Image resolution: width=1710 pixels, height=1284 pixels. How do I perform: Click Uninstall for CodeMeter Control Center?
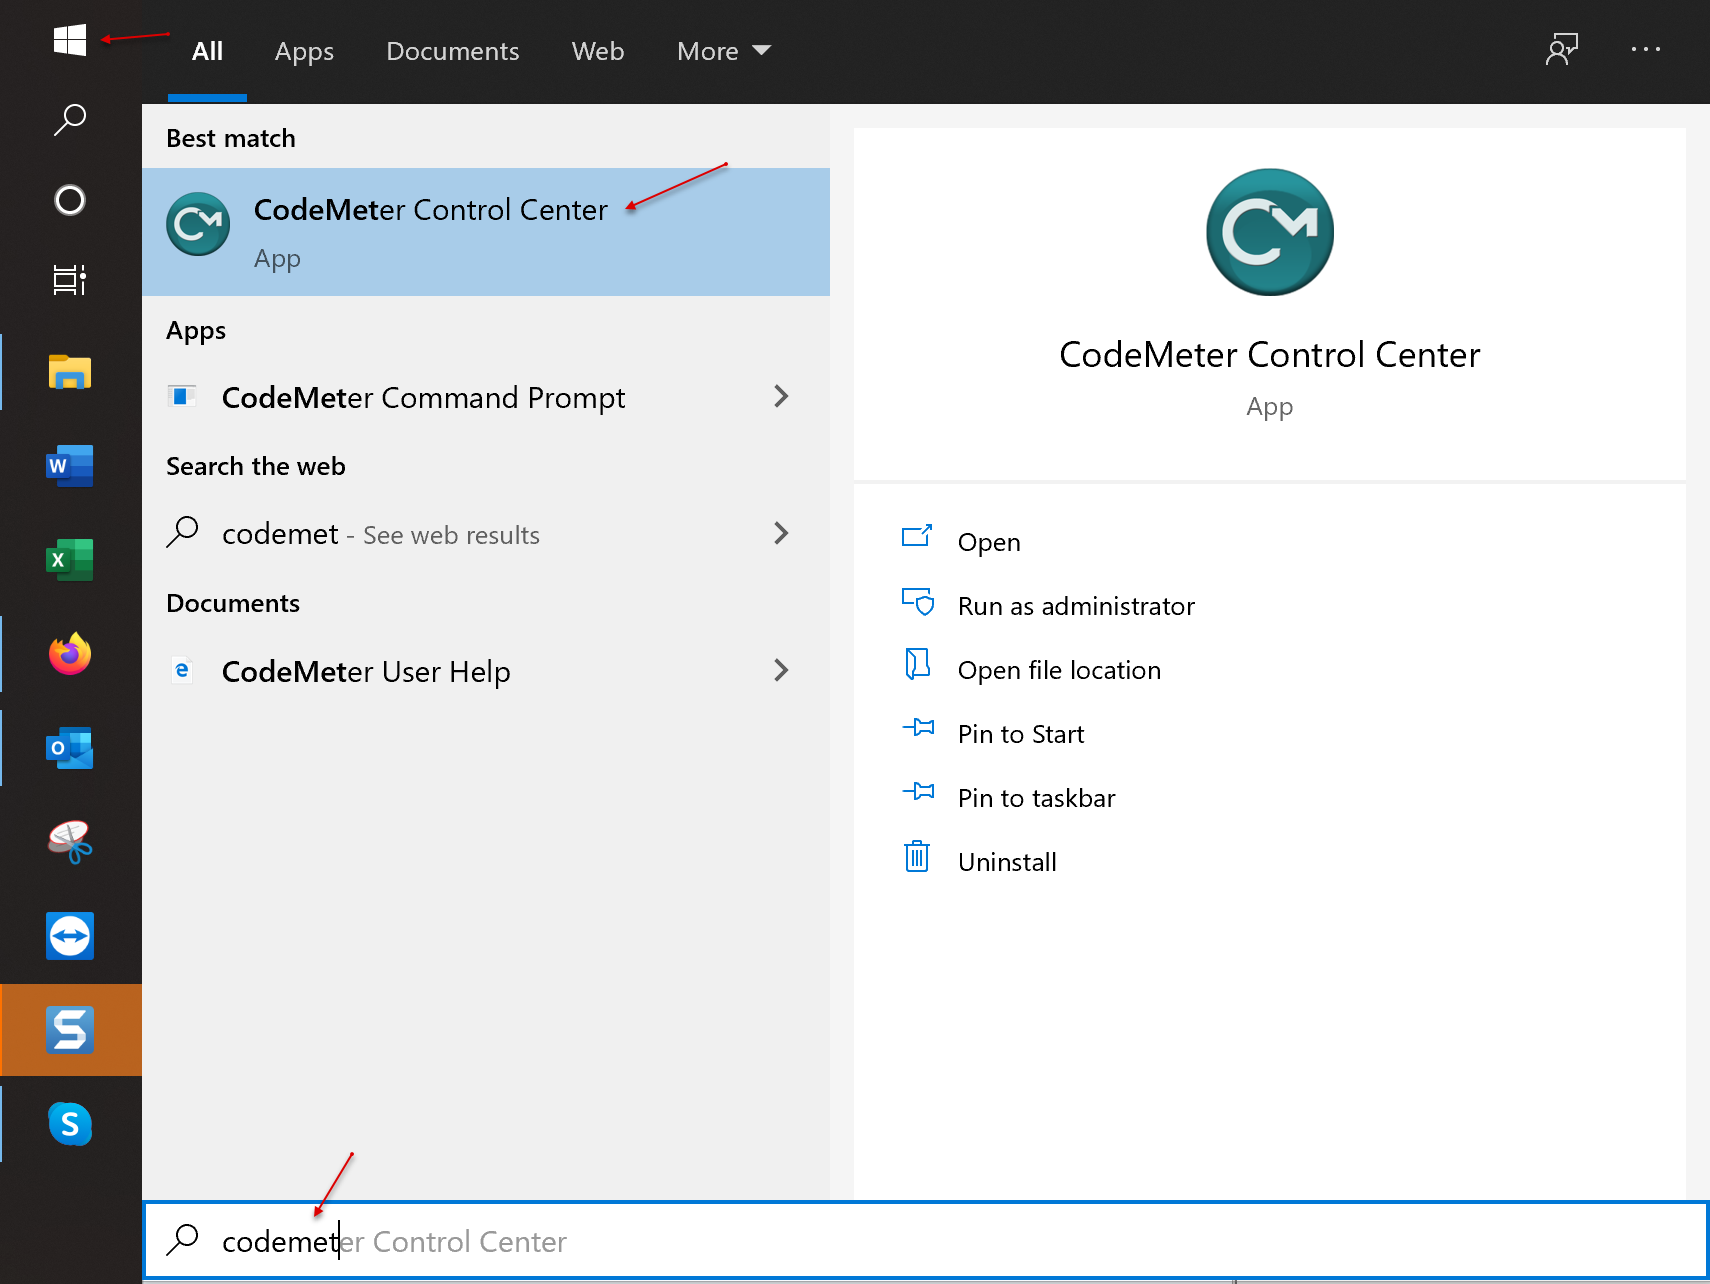pyautogui.click(x=1006, y=861)
